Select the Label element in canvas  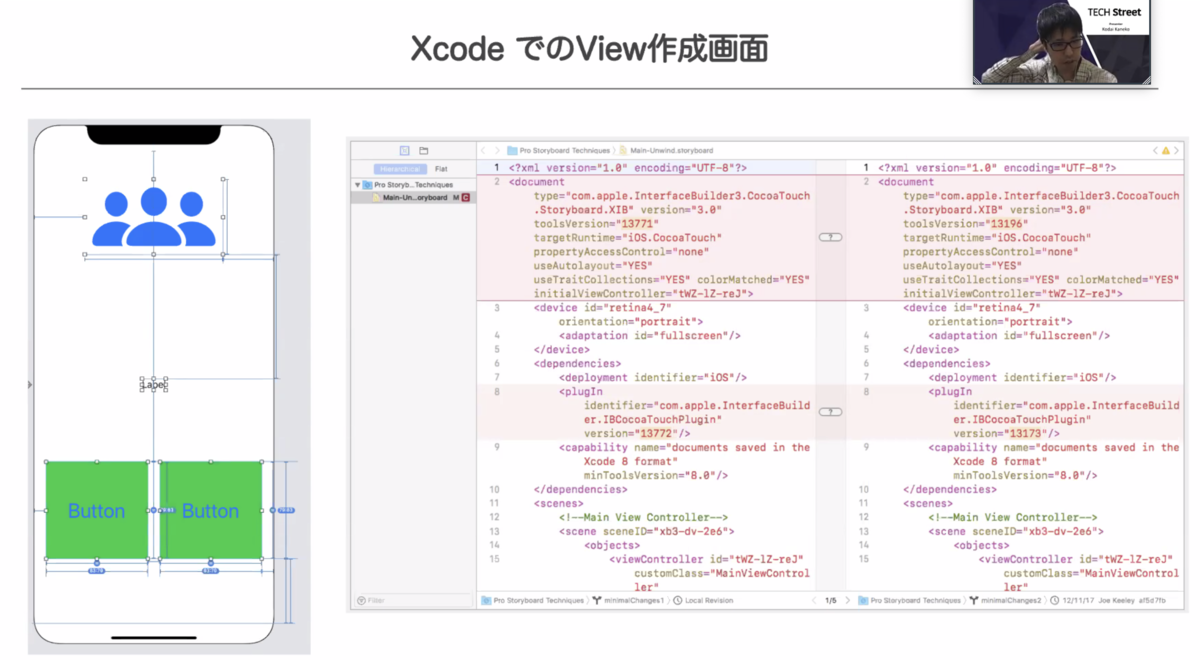tap(153, 385)
